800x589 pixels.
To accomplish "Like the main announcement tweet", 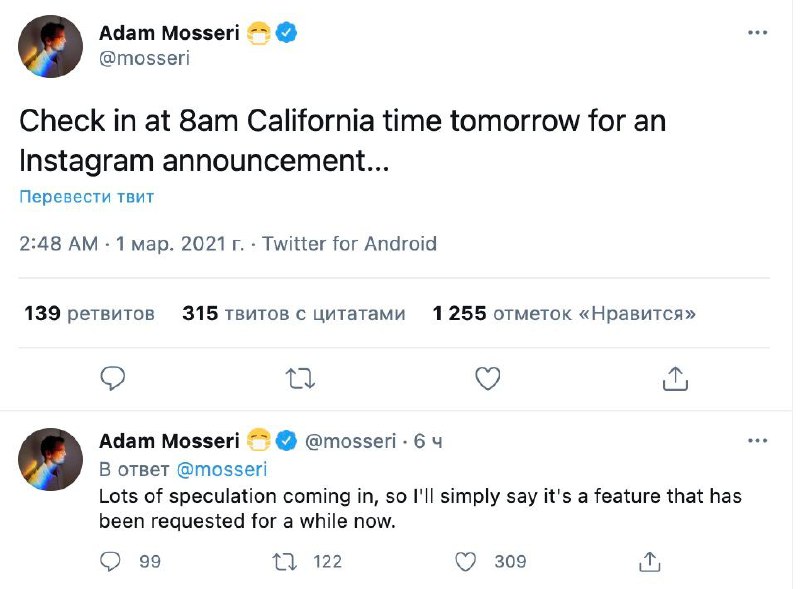I will coord(487,378).
